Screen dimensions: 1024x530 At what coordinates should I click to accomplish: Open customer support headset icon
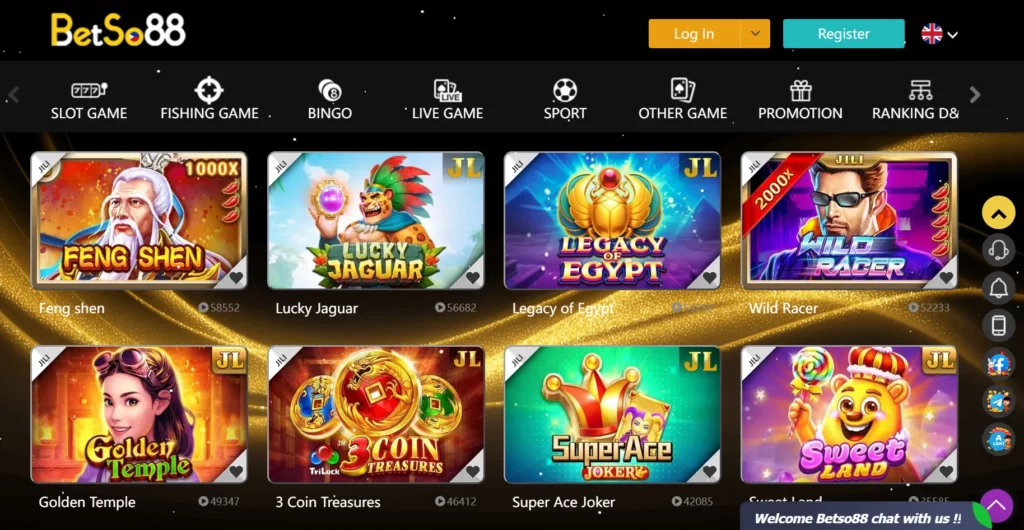(999, 250)
